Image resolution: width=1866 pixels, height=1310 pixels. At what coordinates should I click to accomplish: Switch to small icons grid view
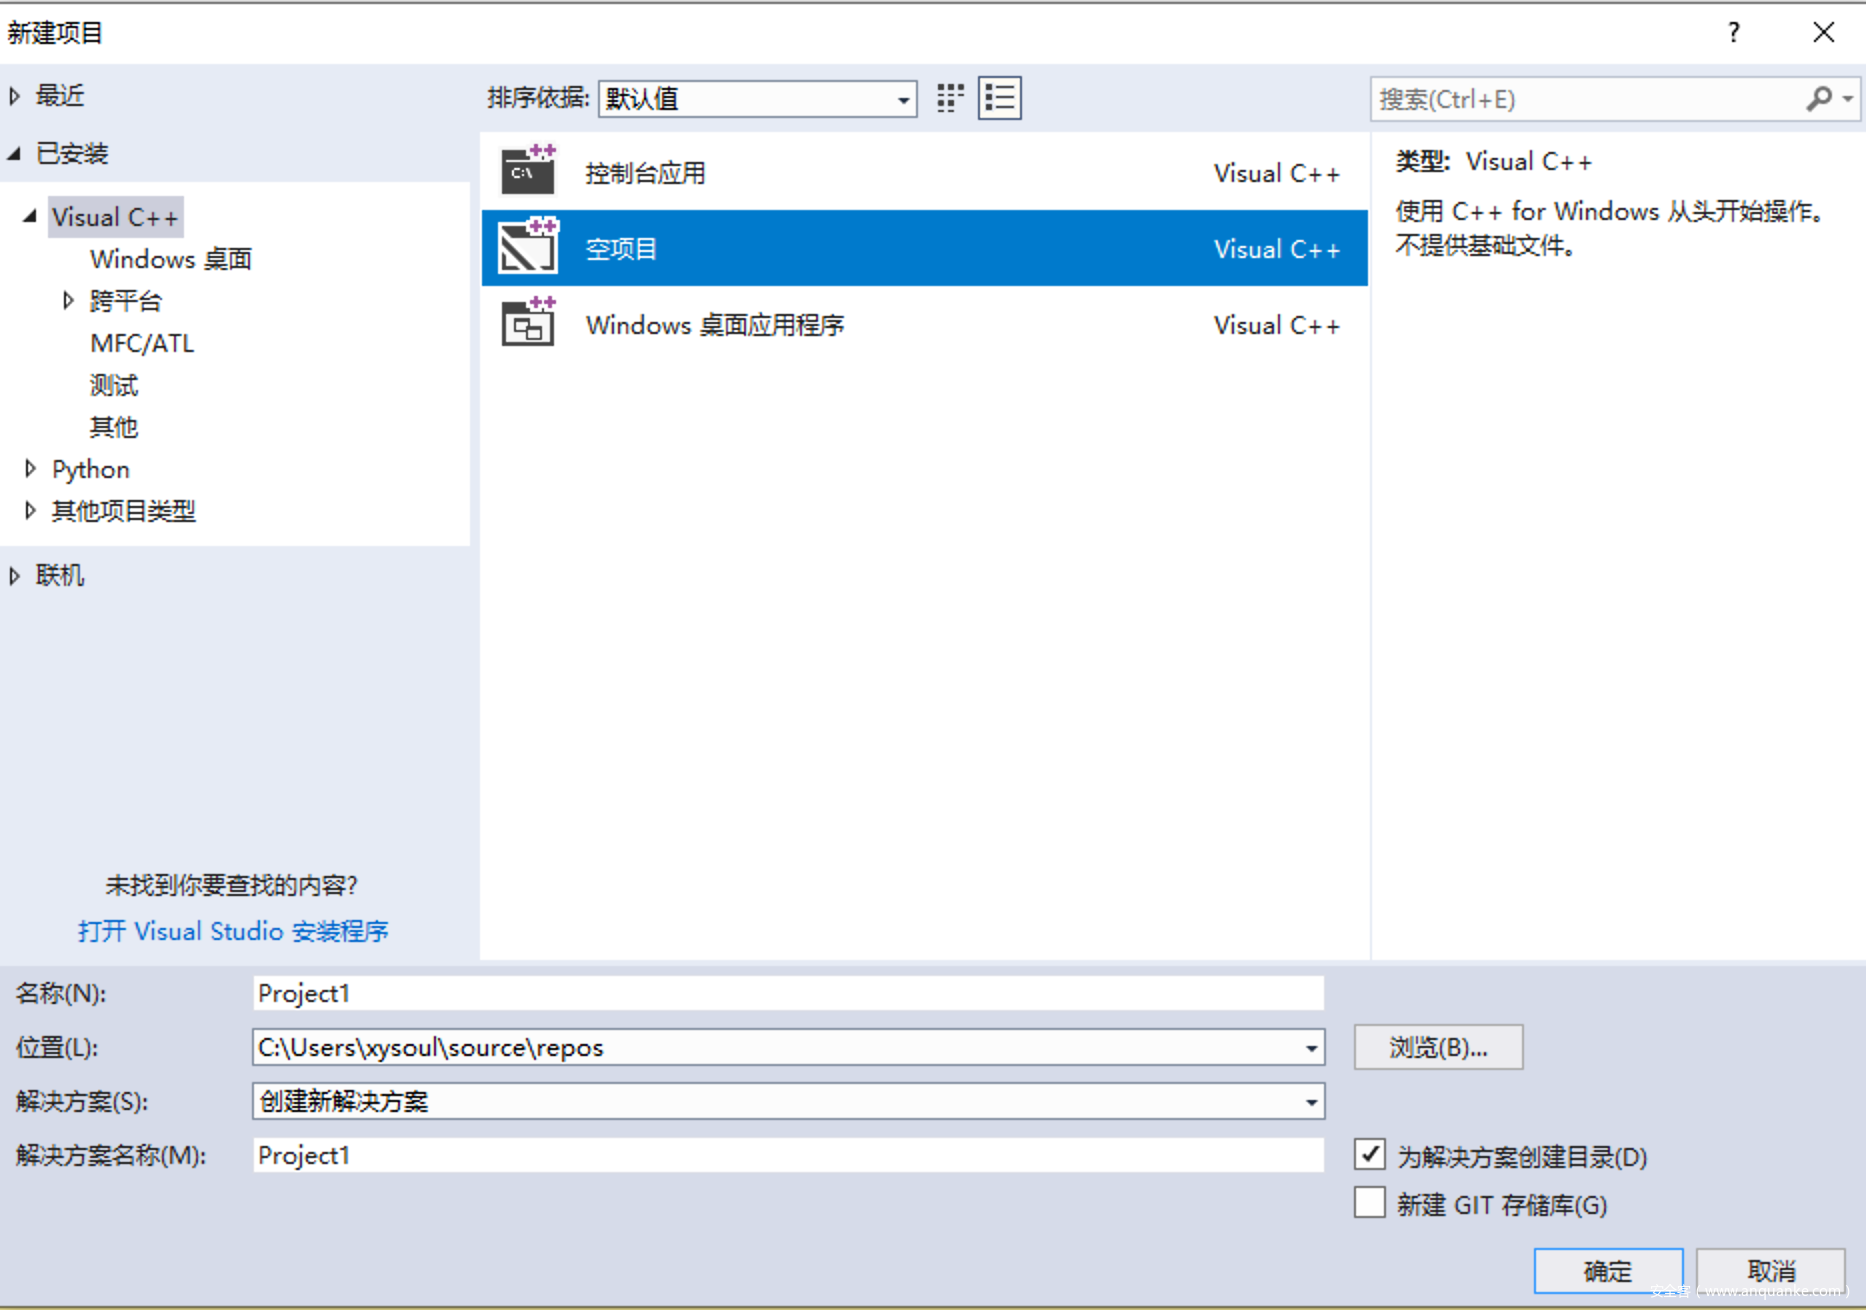tap(950, 98)
